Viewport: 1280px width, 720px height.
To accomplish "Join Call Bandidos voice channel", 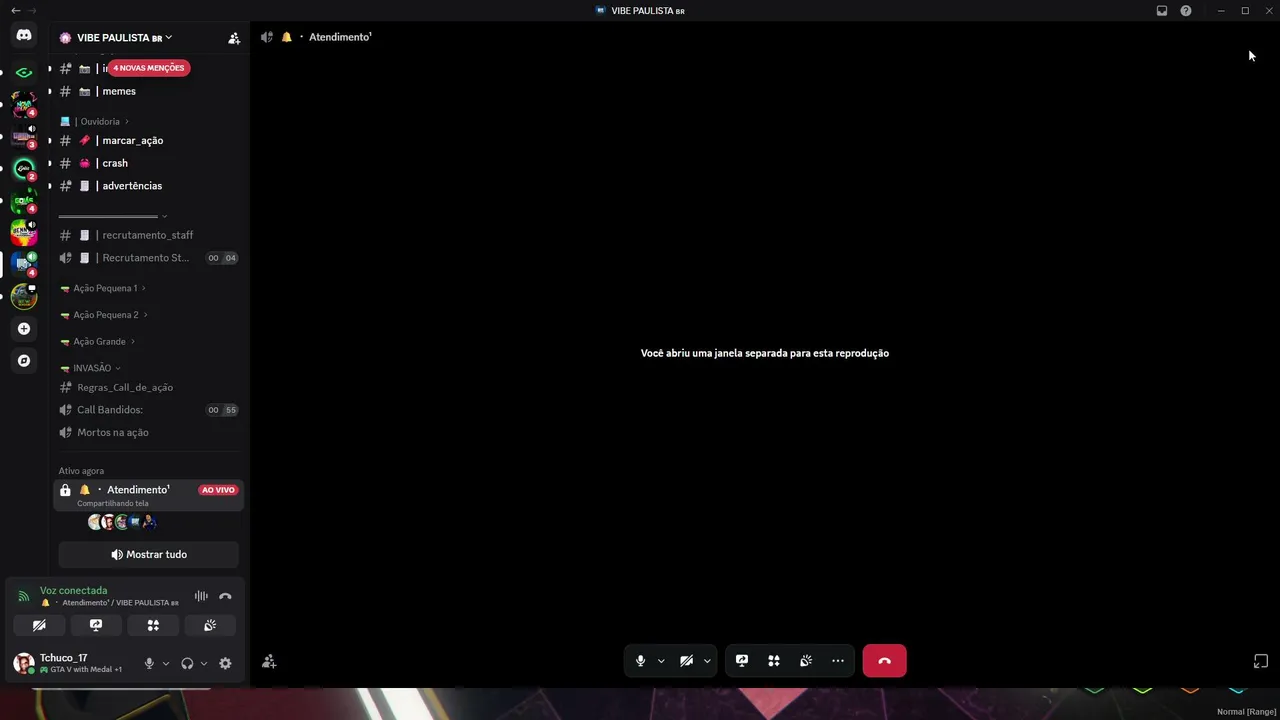I will (148, 410).
